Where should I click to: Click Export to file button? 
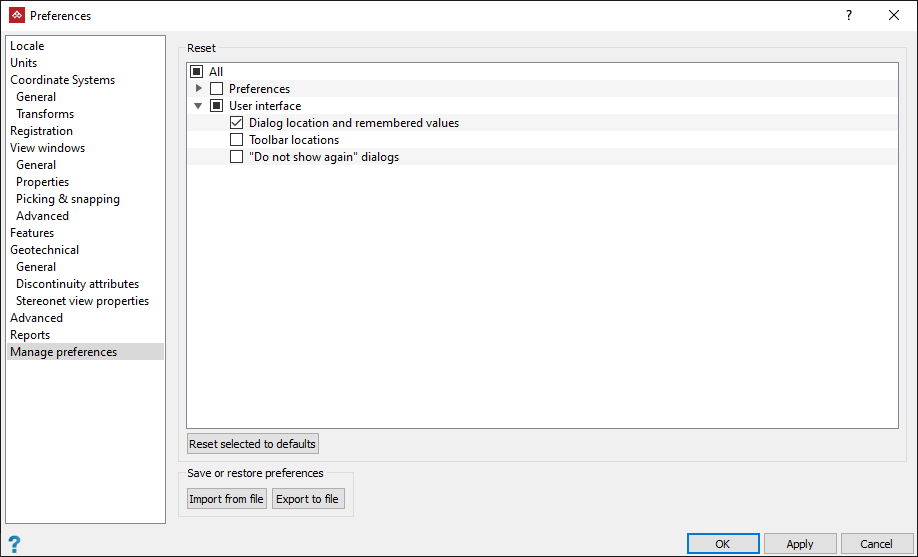(308, 499)
